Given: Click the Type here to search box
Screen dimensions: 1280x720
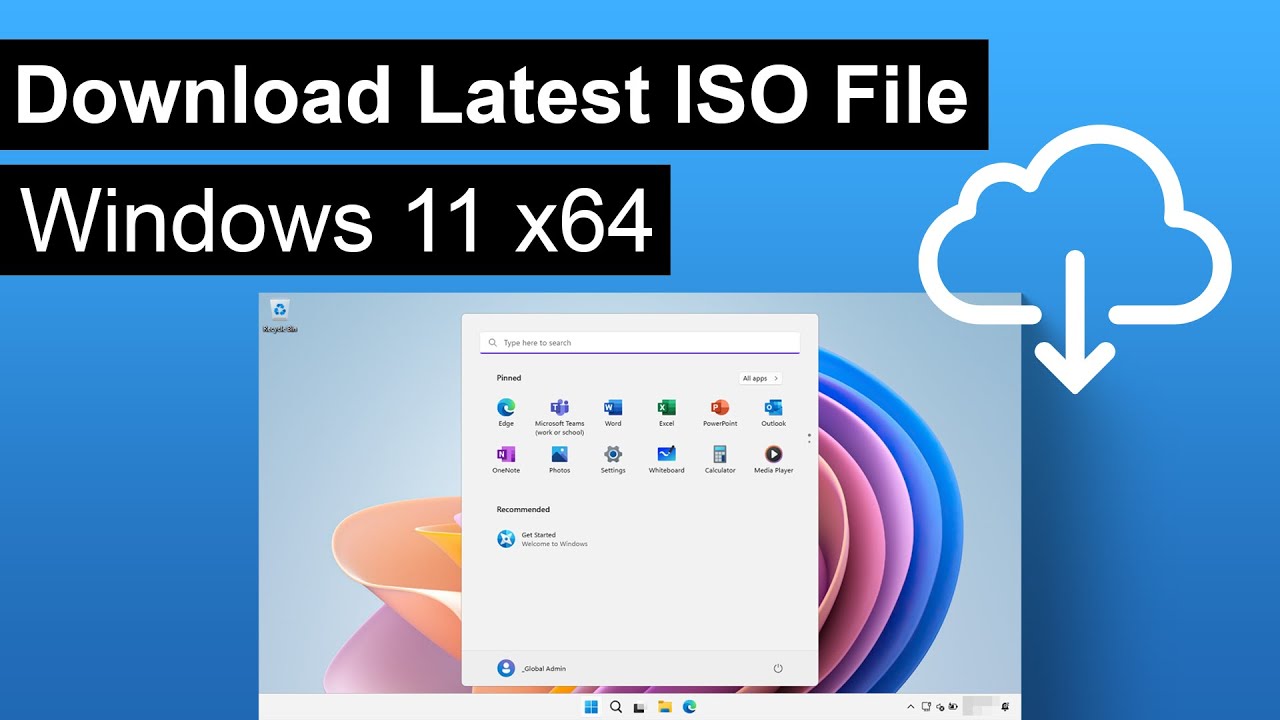Looking at the screenshot, I should [640, 343].
